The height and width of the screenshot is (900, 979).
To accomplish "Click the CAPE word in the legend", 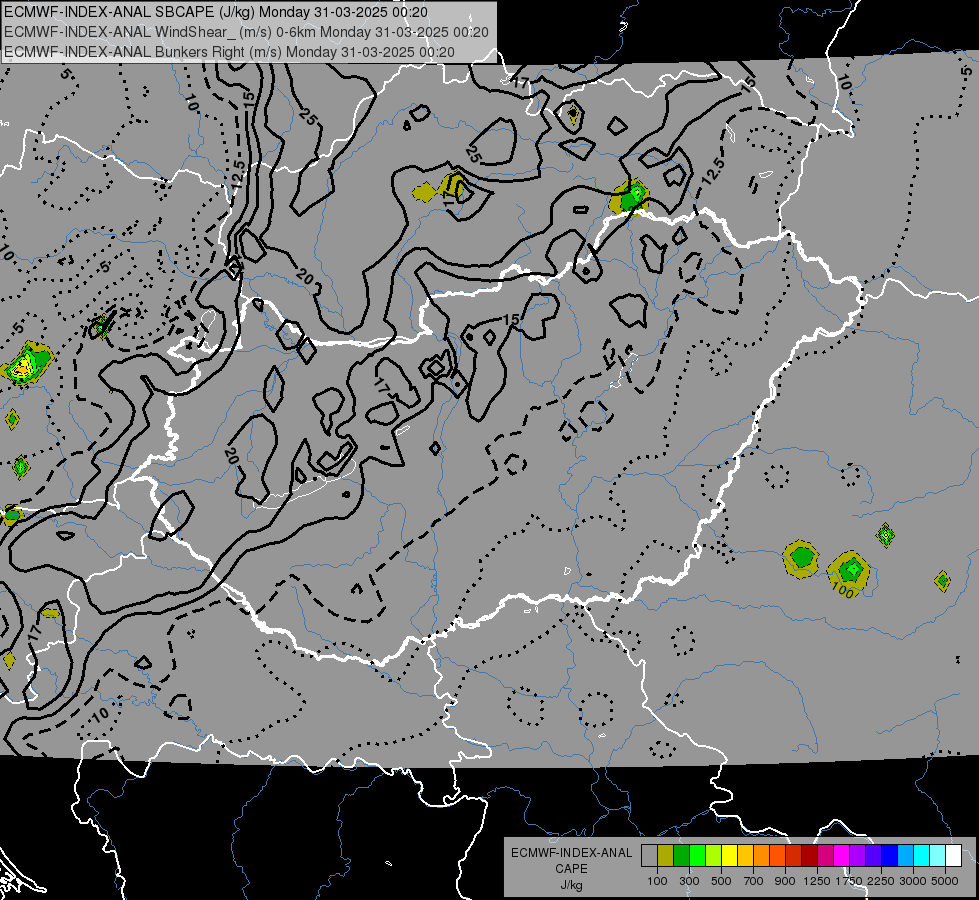I will 571,869.
